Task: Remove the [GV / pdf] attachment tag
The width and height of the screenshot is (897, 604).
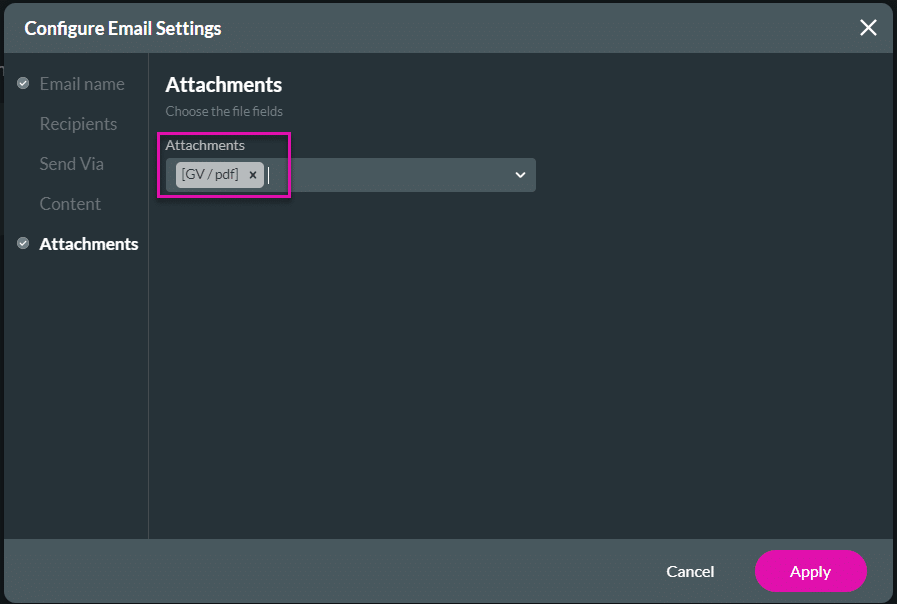Action: [x=253, y=174]
